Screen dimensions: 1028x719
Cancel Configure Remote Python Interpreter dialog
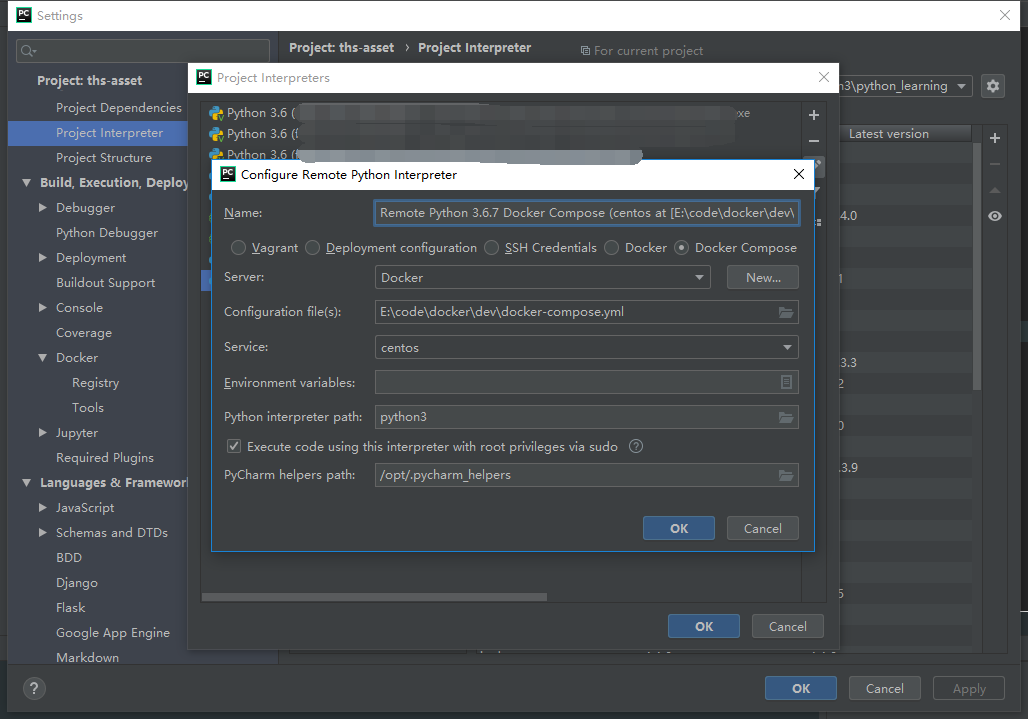[x=762, y=528]
